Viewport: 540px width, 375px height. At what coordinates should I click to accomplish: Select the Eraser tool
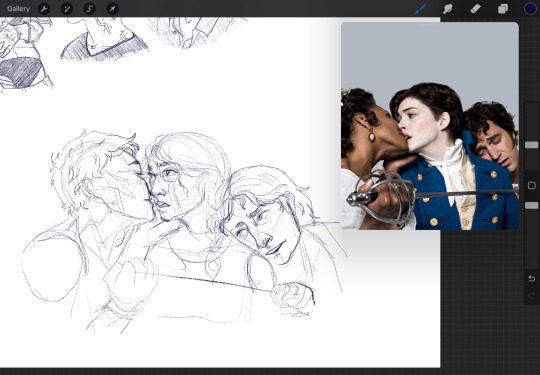click(x=475, y=9)
